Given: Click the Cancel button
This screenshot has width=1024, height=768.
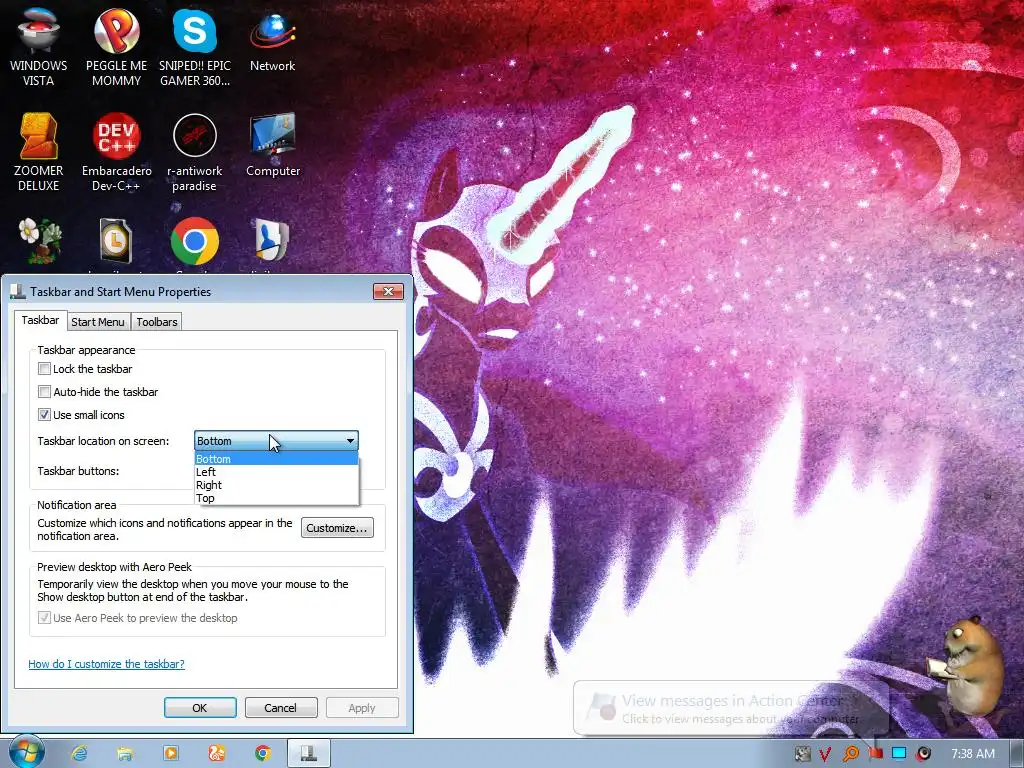Looking at the screenshot, I should [280, 708].
